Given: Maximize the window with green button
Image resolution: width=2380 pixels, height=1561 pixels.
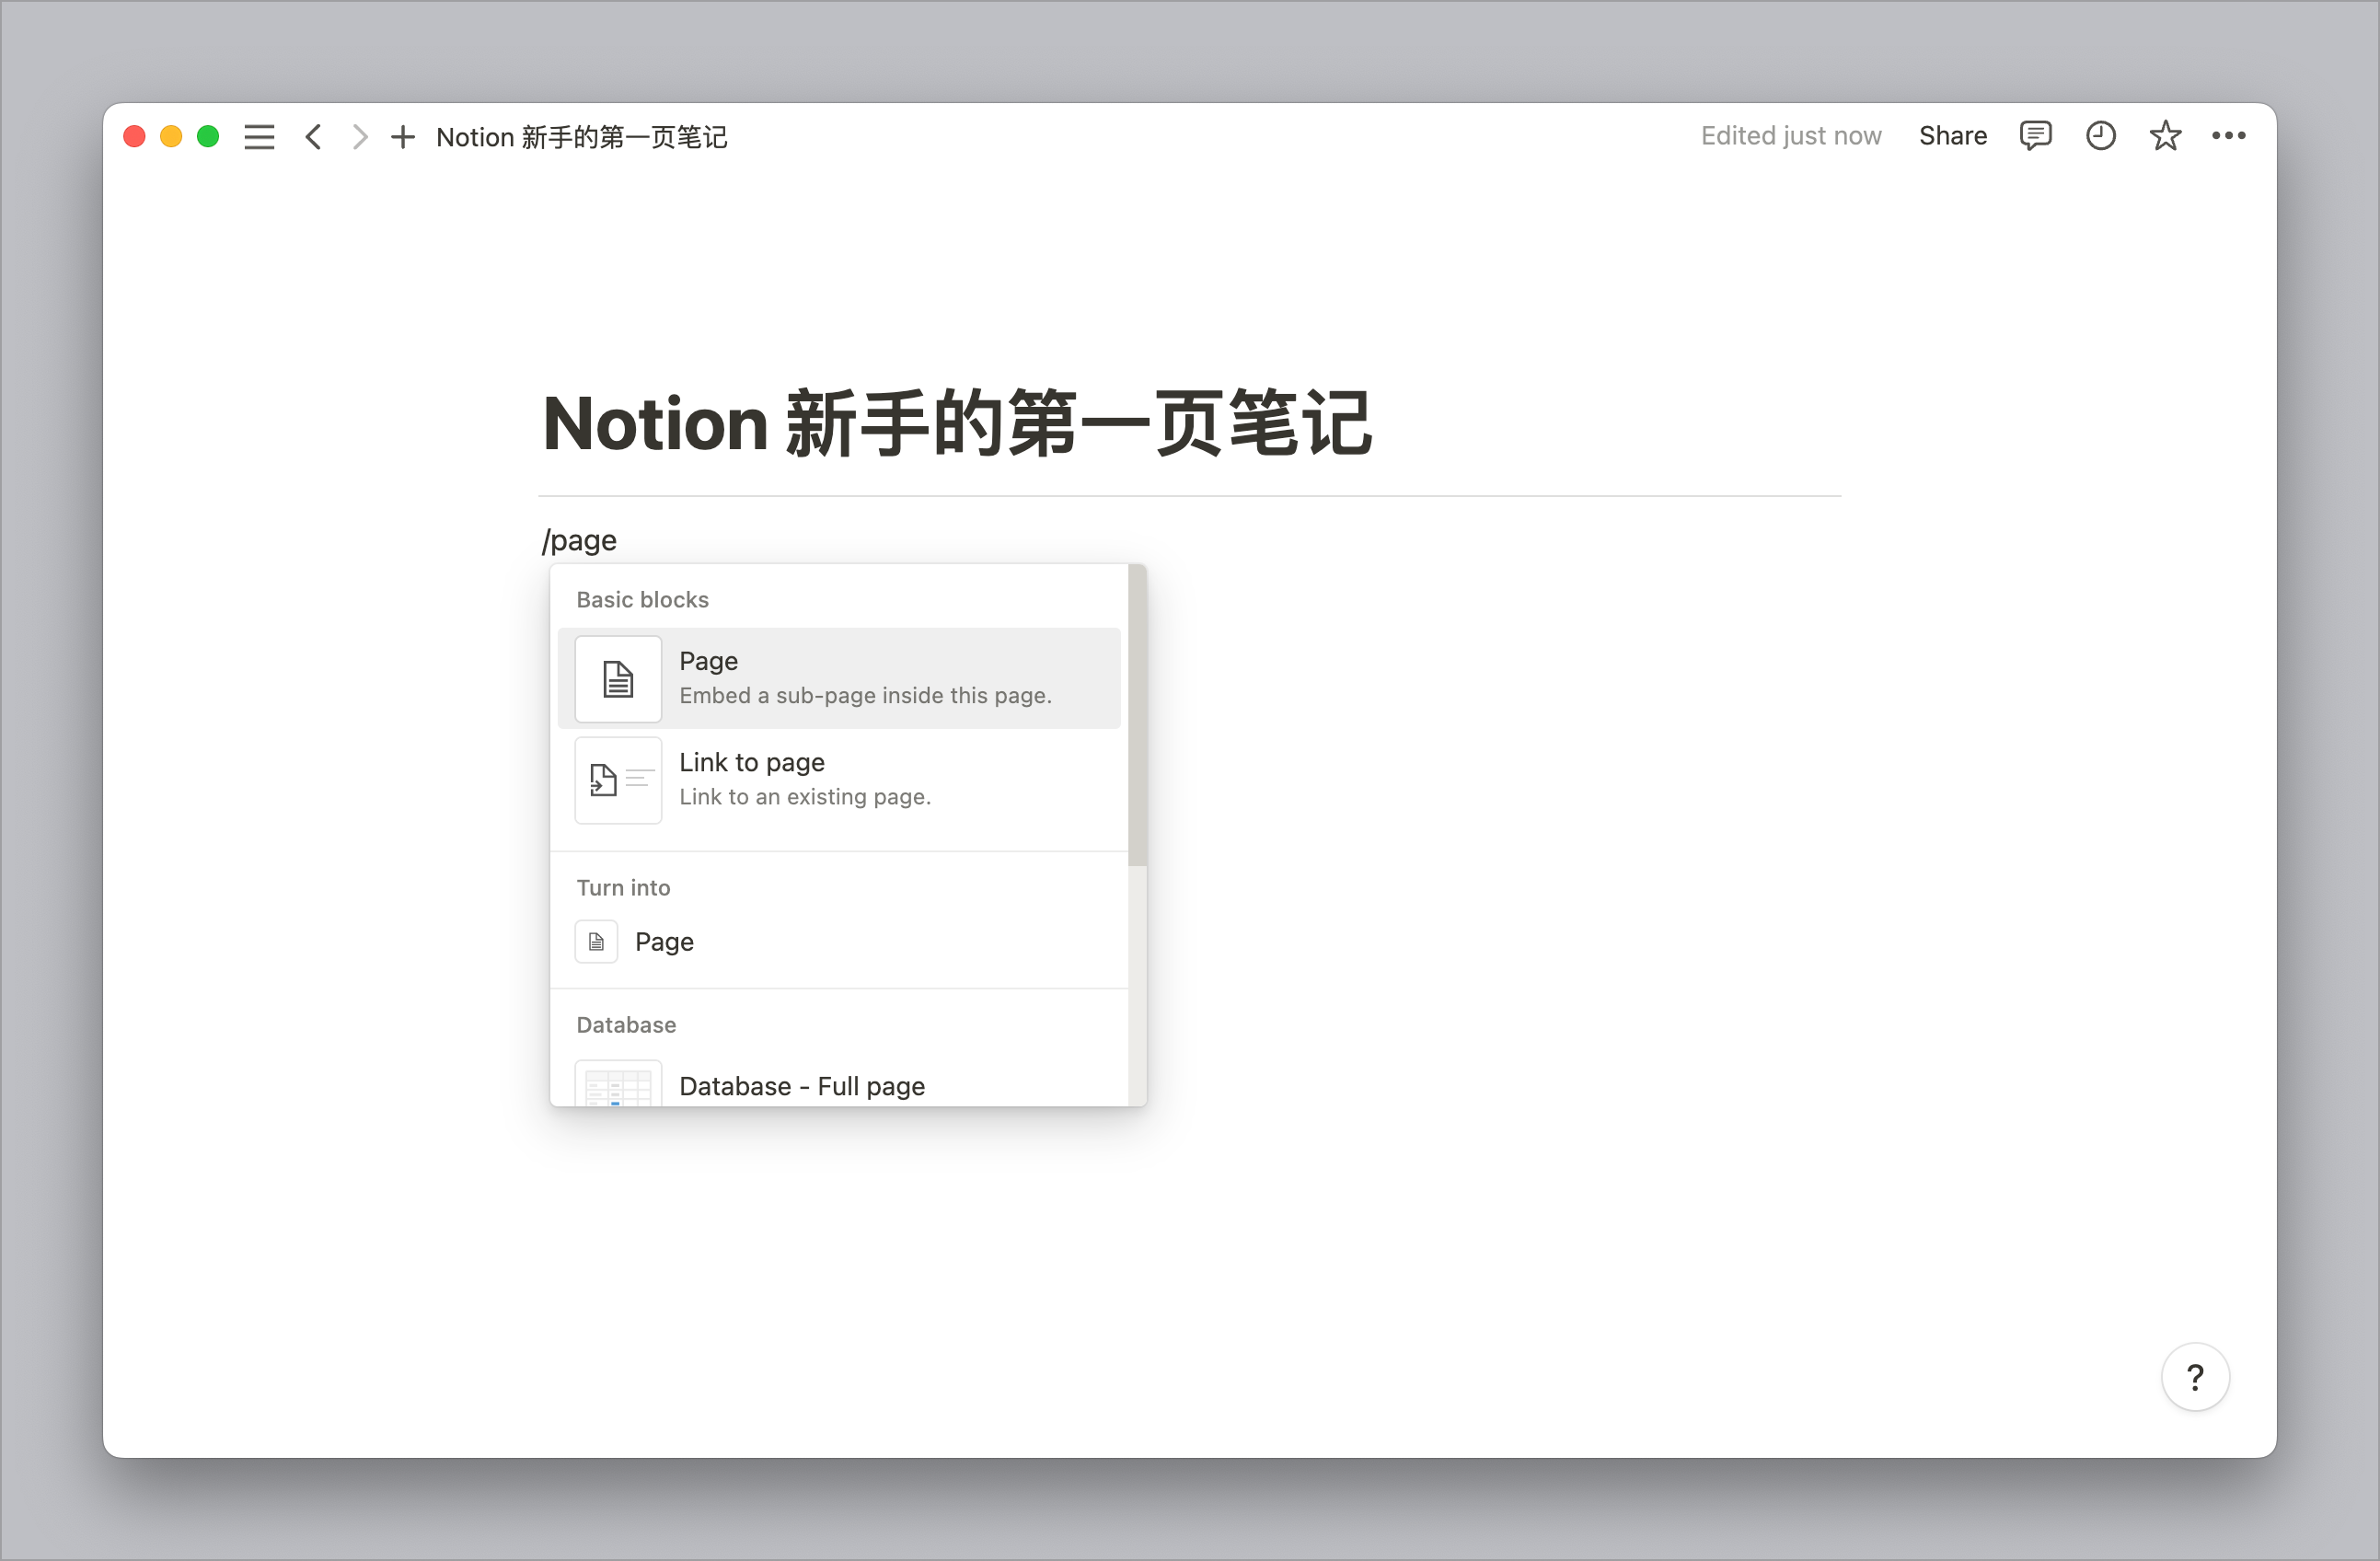Looking at the screenshot, I should [208, 136].
